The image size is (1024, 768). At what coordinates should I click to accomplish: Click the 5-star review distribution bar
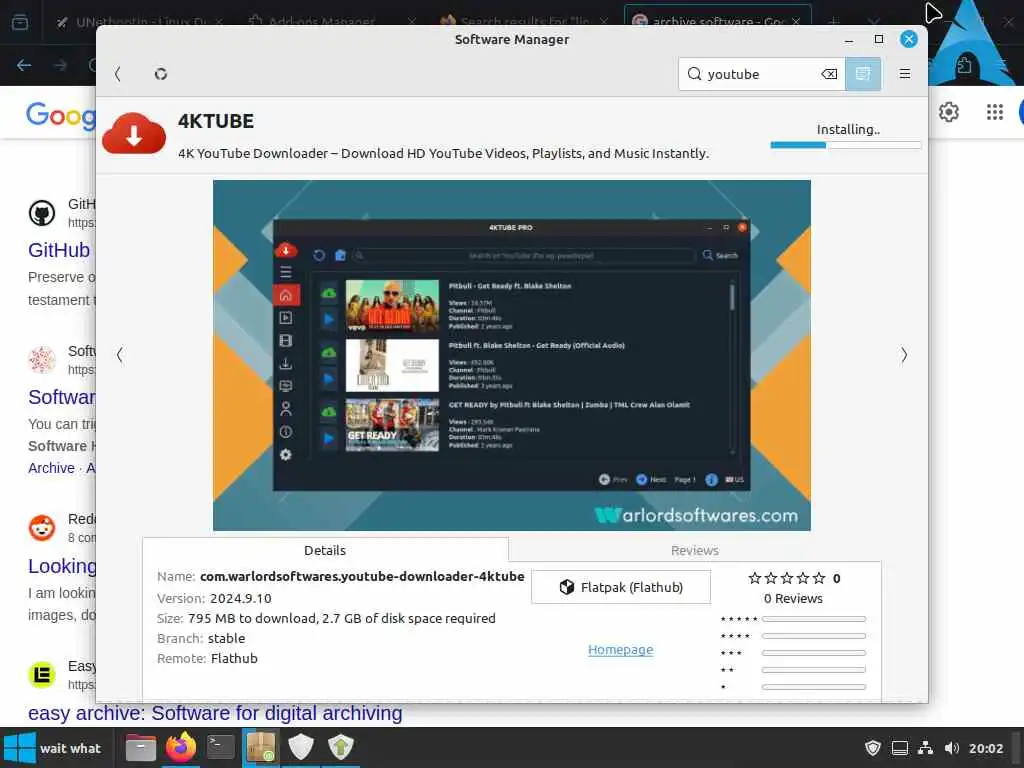[814, 618]
